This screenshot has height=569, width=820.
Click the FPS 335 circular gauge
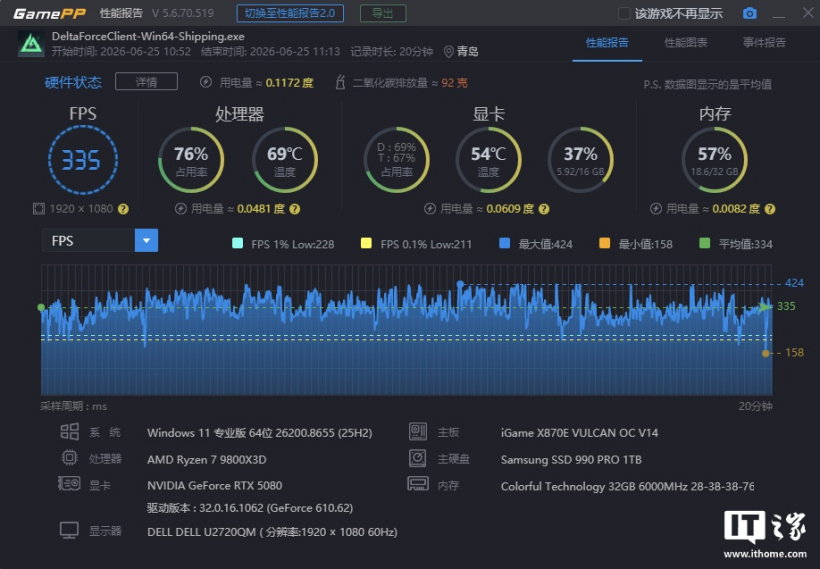83,160
